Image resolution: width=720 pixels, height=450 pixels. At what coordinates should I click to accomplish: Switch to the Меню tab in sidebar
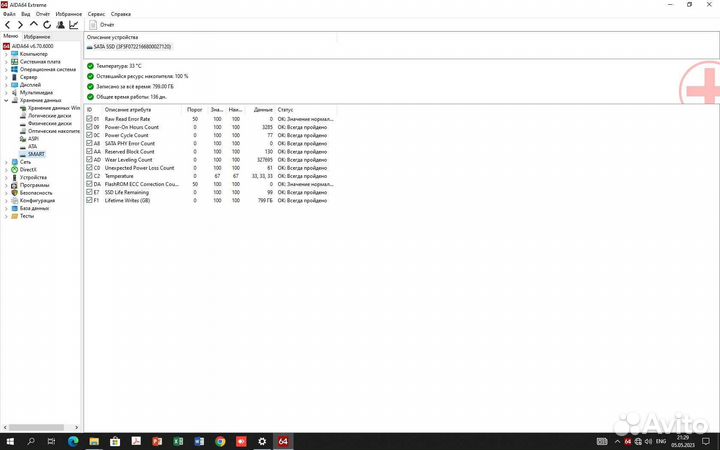tap(11, 36)
